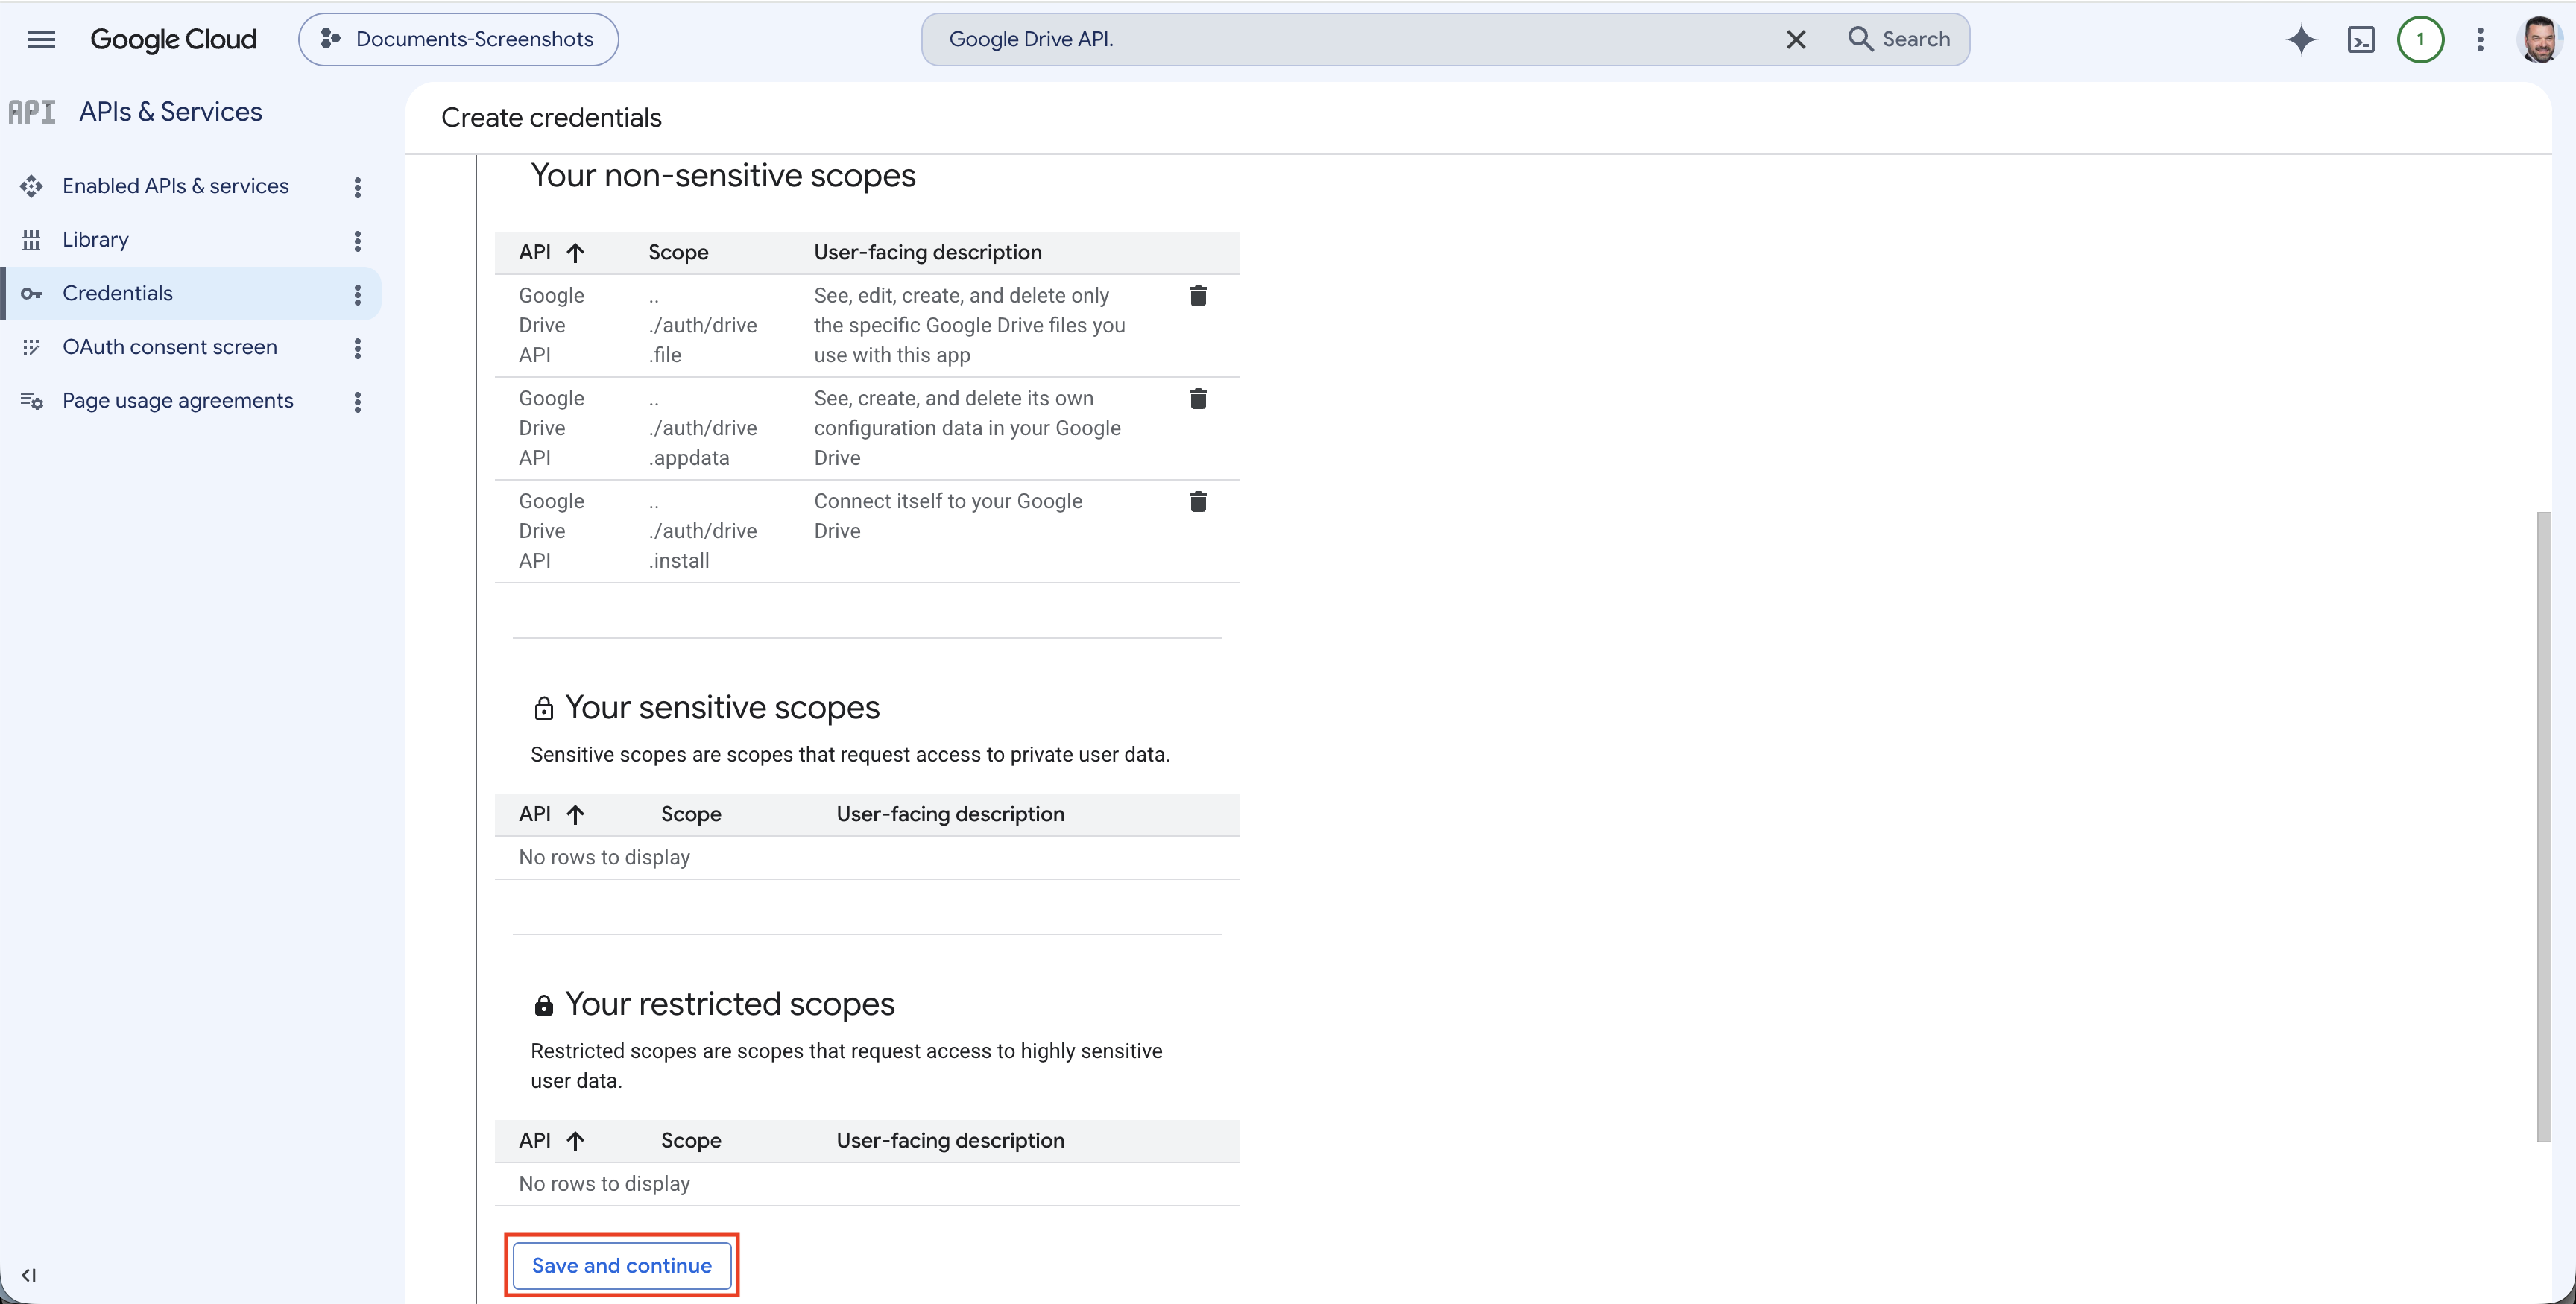Open the Library page
2576x1304 pixels.
tap(95, 239)
